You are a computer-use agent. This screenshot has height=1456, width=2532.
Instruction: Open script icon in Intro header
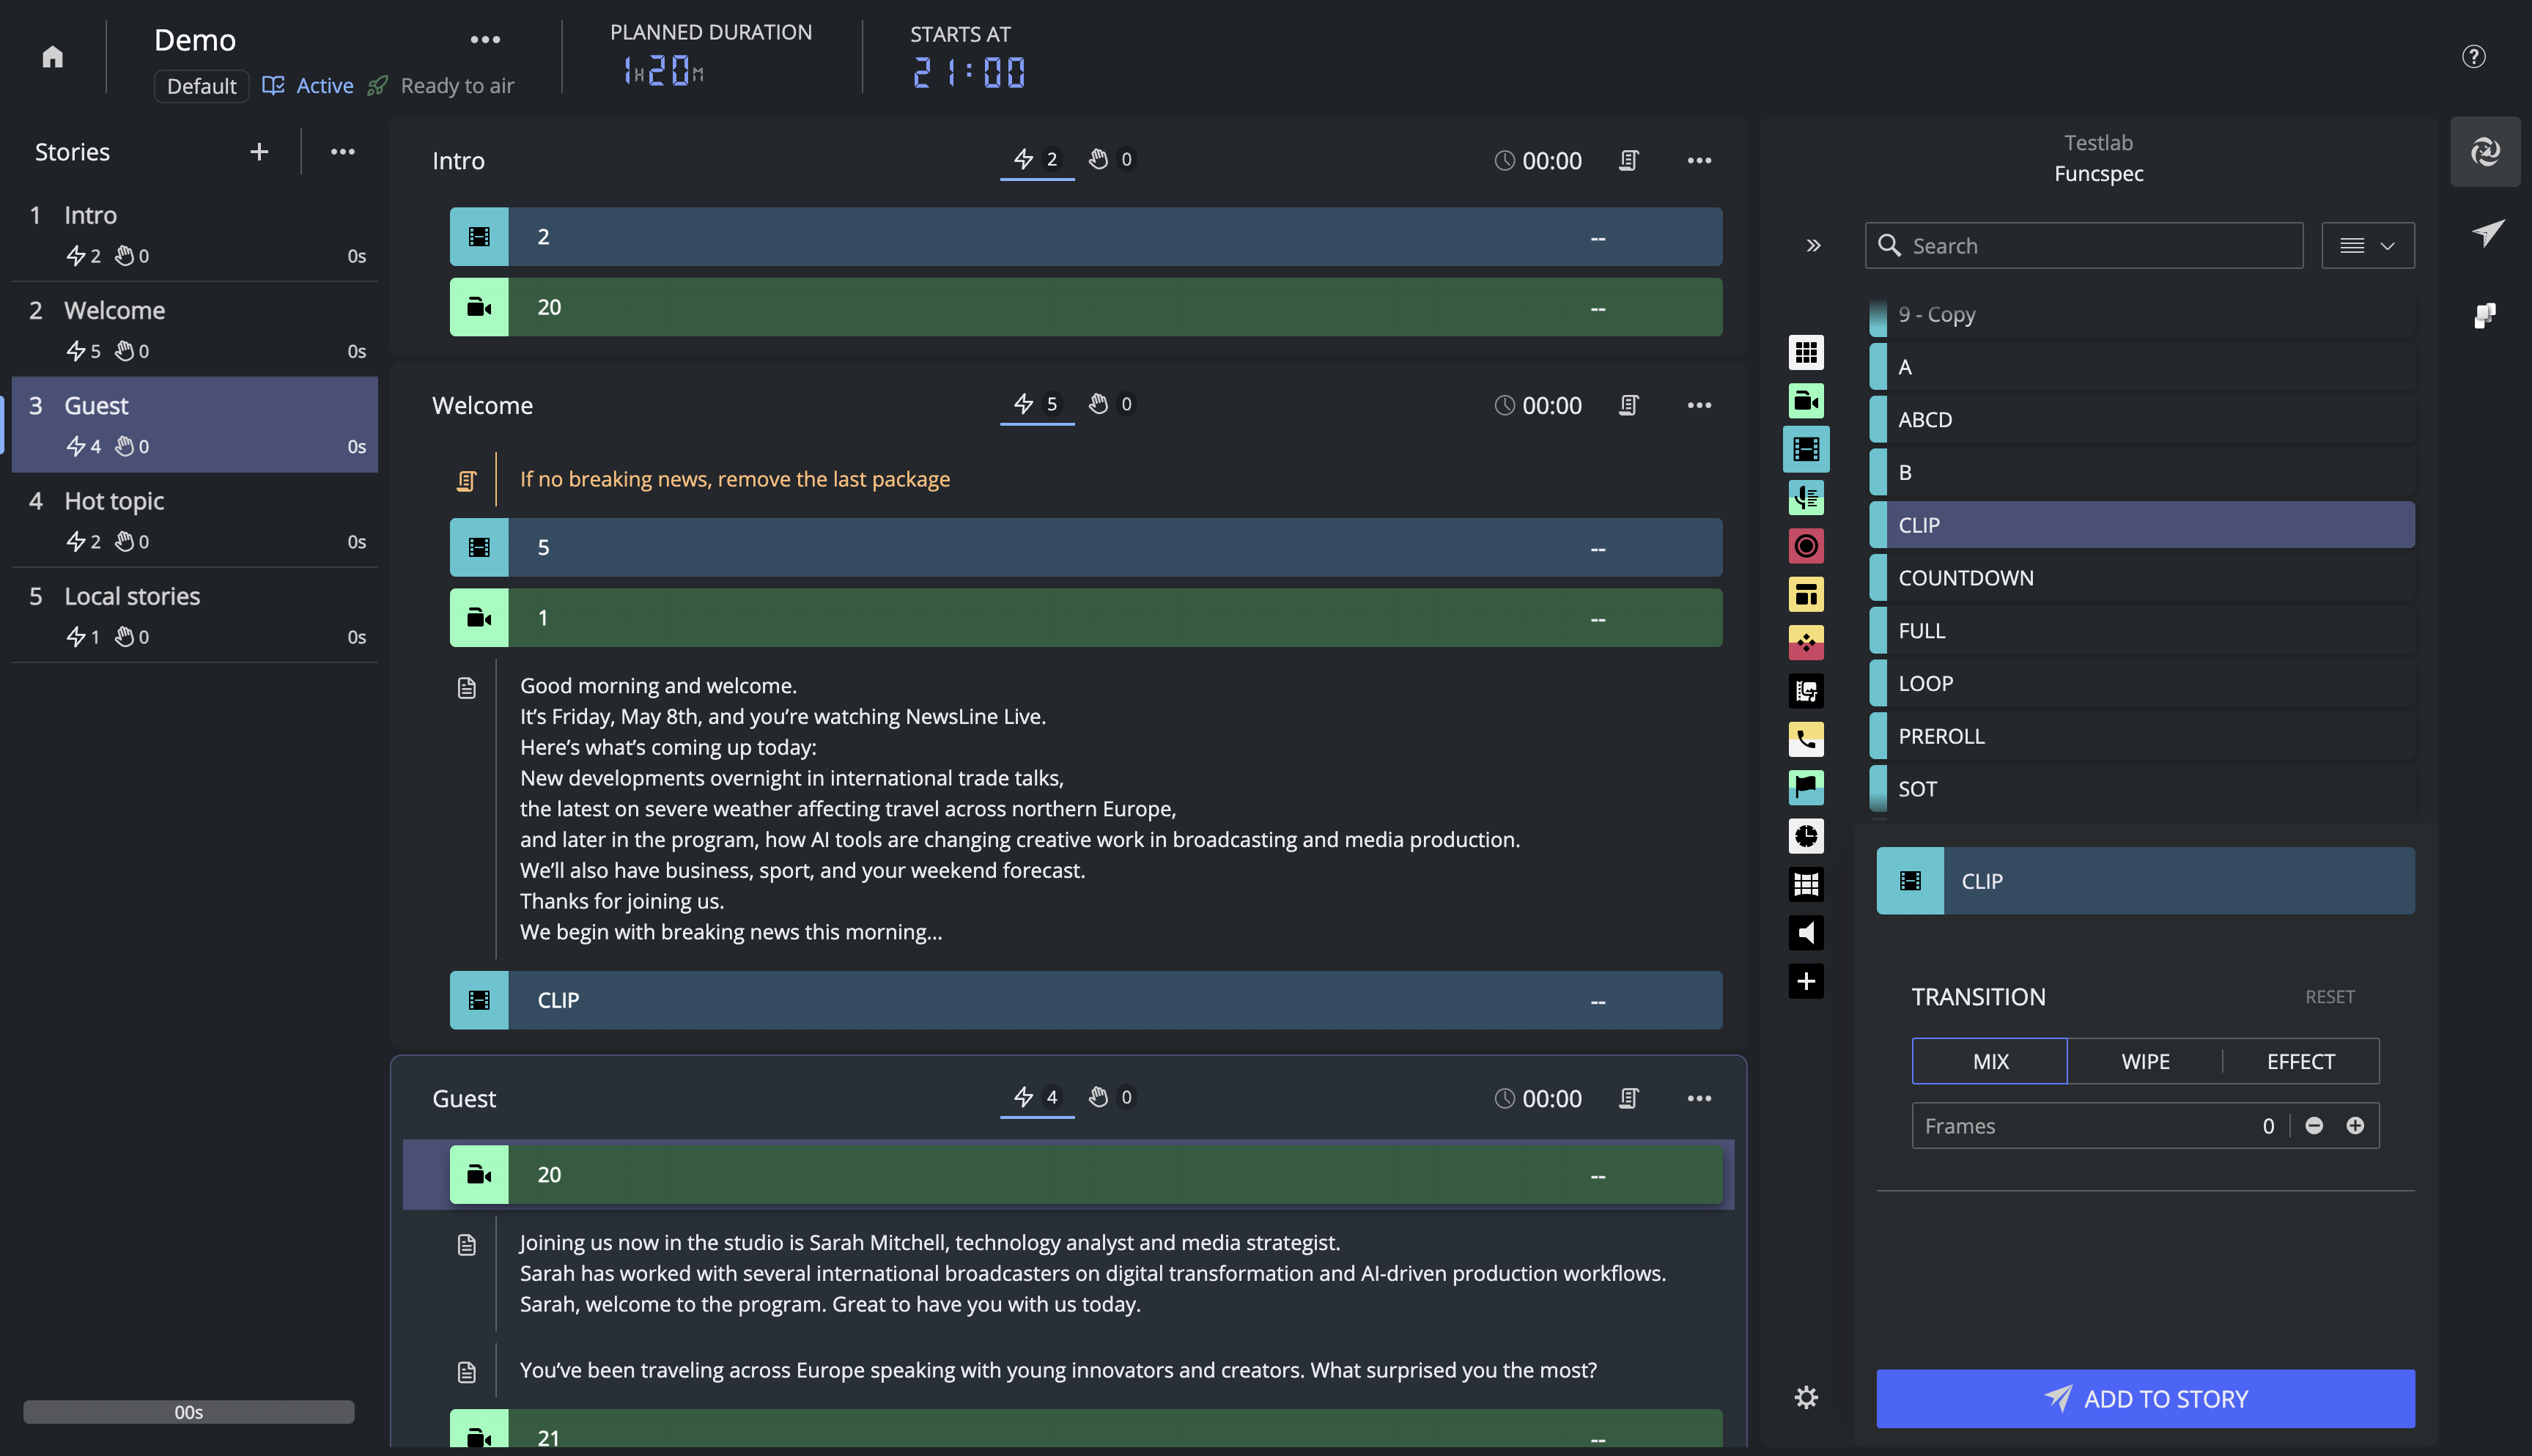1628,160
